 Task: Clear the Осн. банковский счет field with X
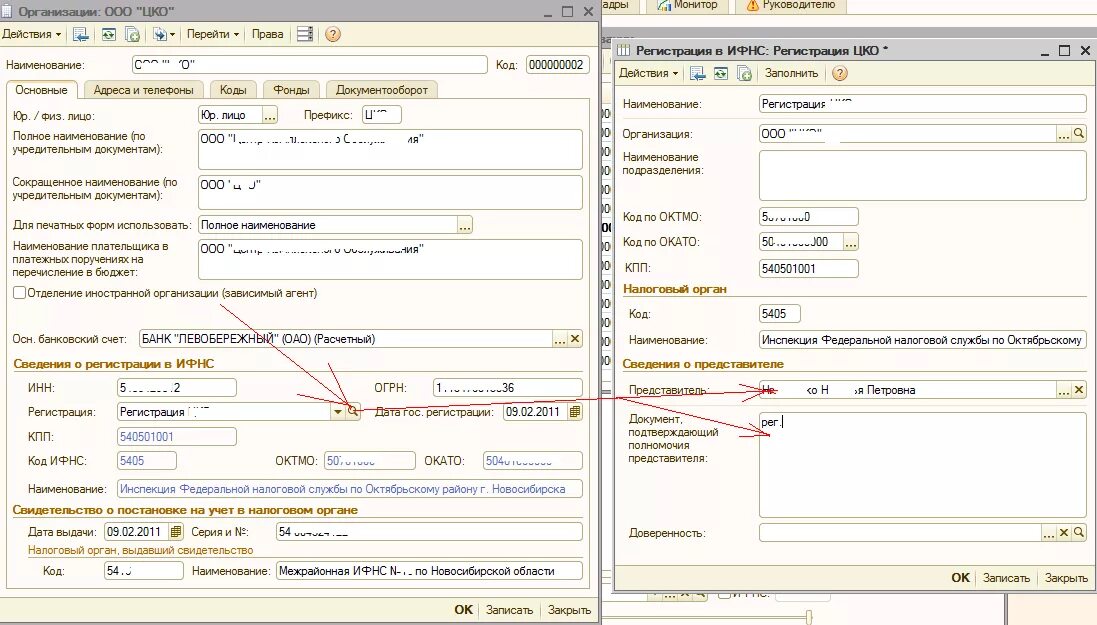[x=575, y=339]
